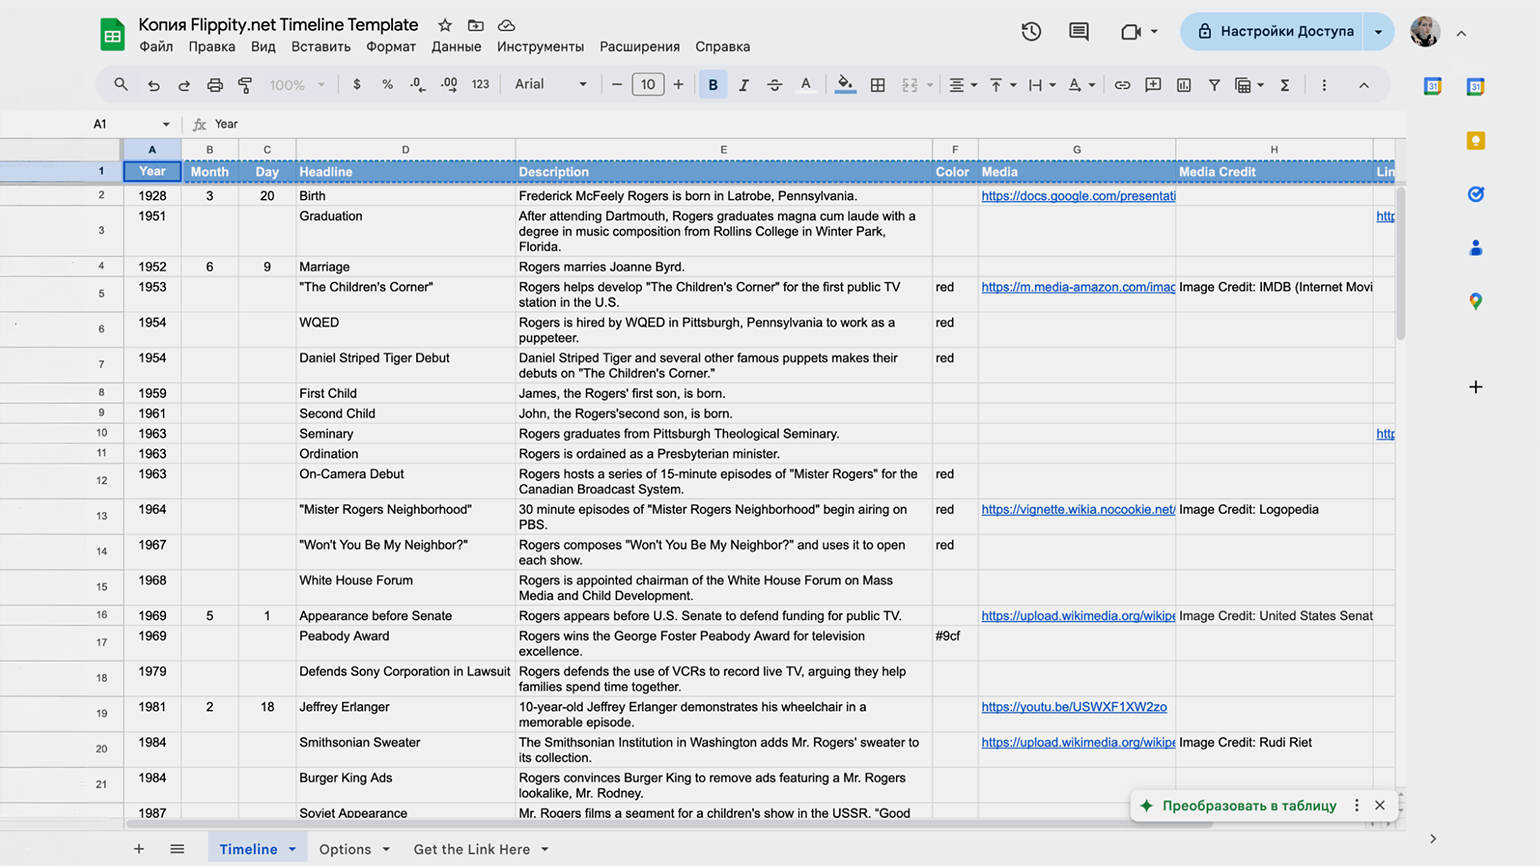Apply percent format icon
This screenshot has width=1540, height=866.
387,85
